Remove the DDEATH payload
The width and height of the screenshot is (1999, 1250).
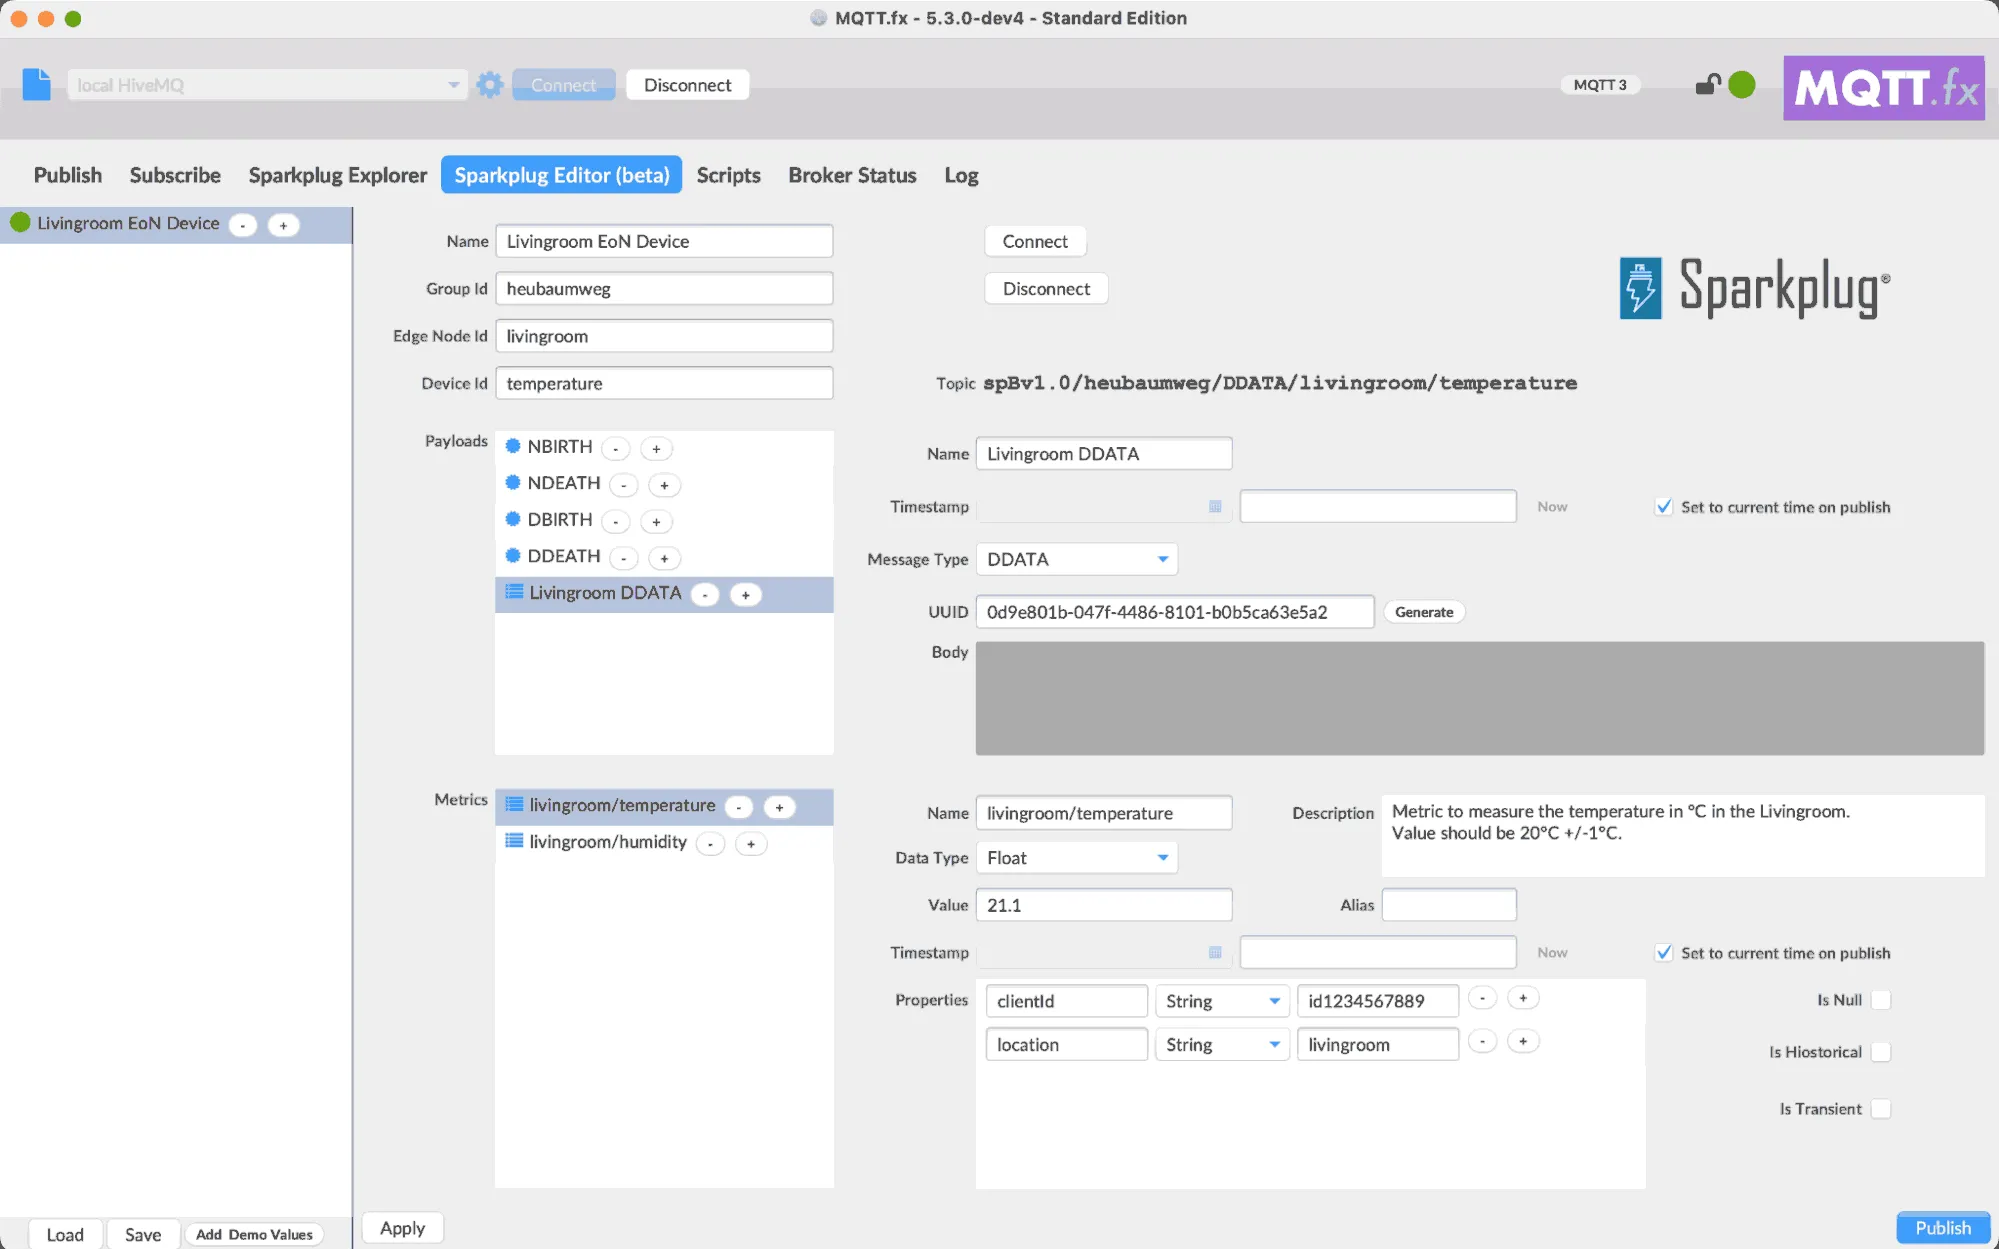(624, 558)
